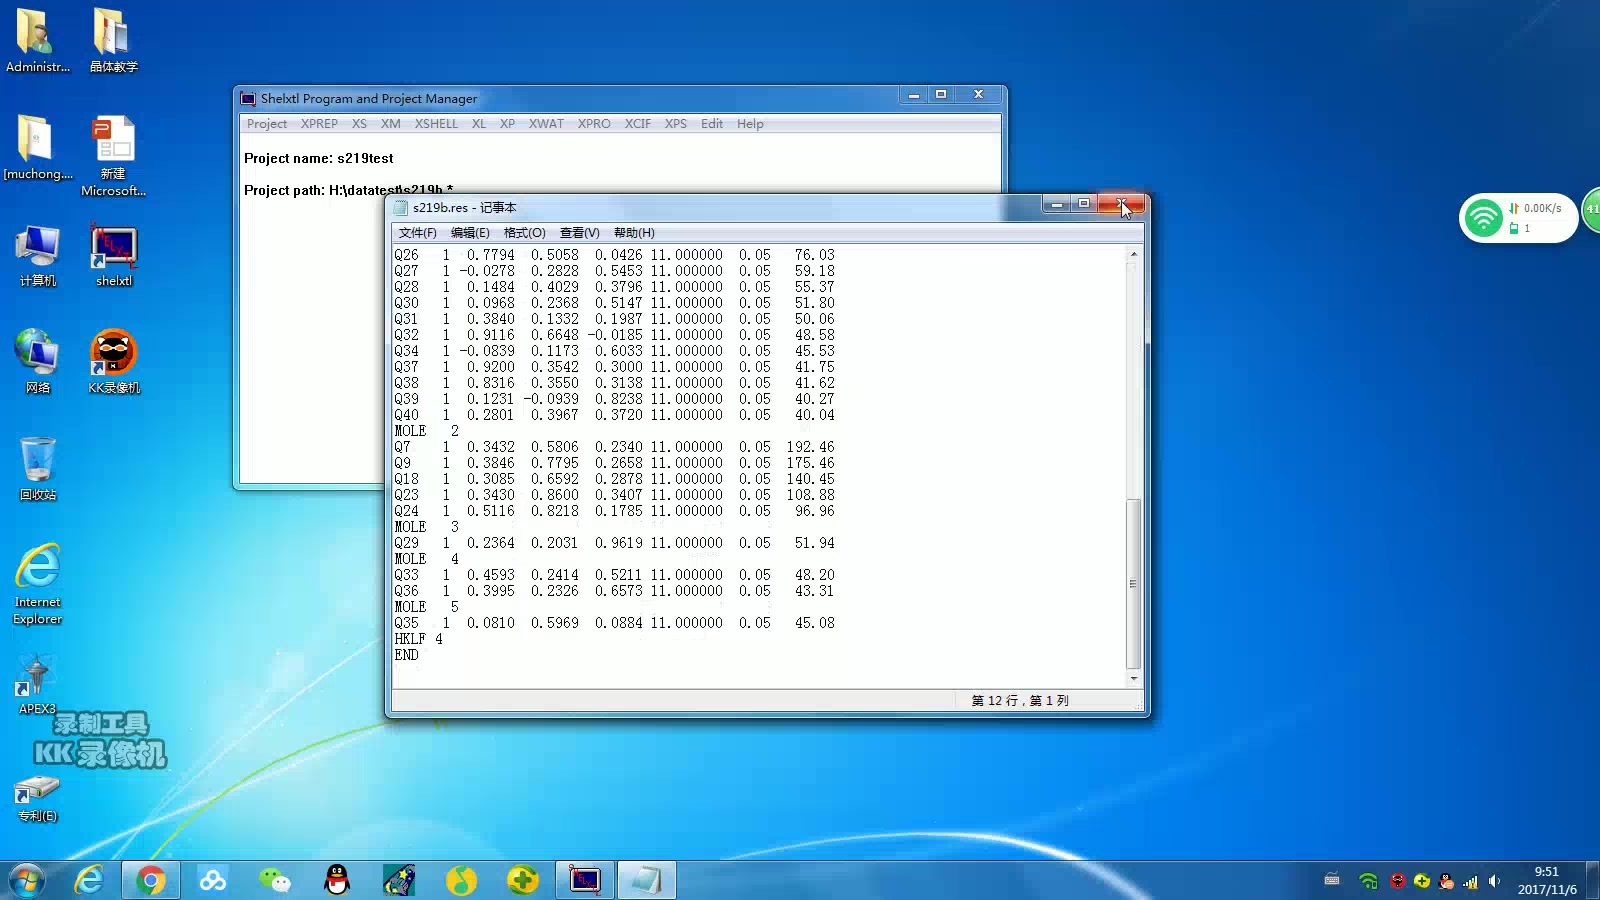Viewport: 1600px width, 900px height.
Task: Minimize the s219b.res Notepad window
Action: click(x=1056, y=204)
